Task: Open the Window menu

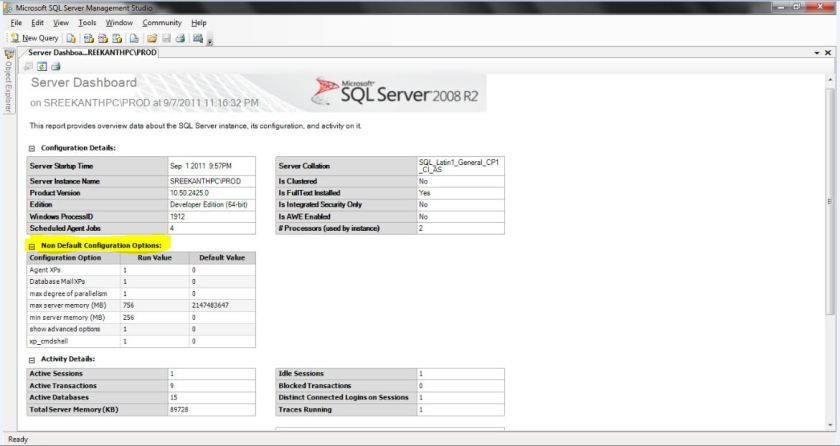Action: click(x=119, y=22)
